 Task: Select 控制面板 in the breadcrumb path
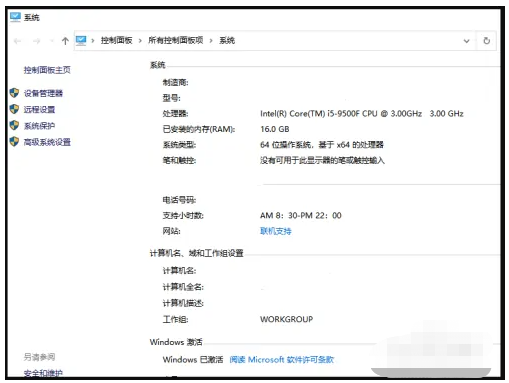(117, 40)
